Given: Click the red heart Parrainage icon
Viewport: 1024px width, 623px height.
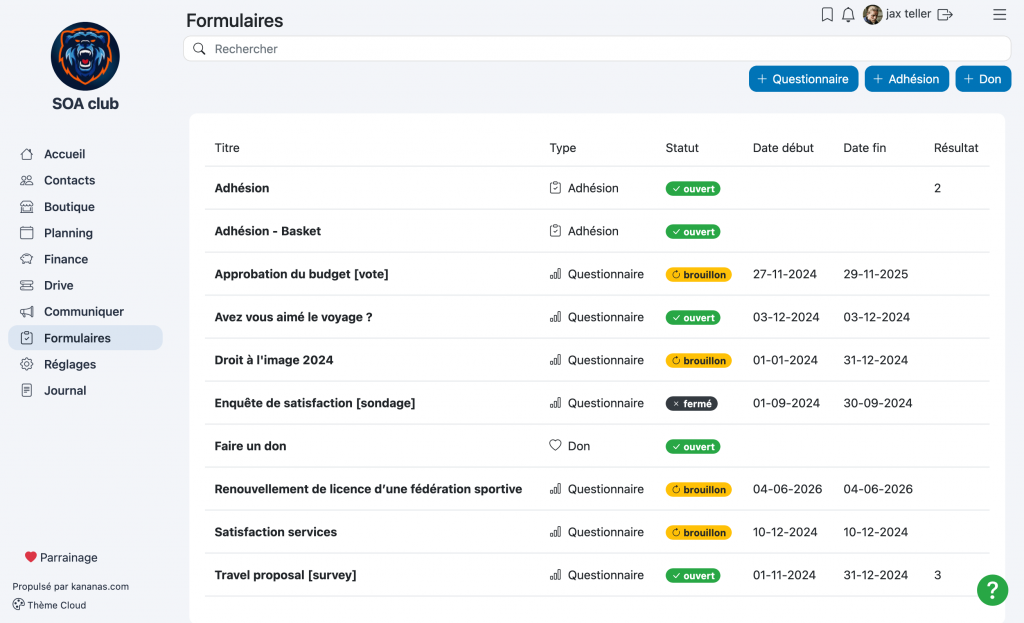Looking at the screenshot, I should tap(31, 557).
